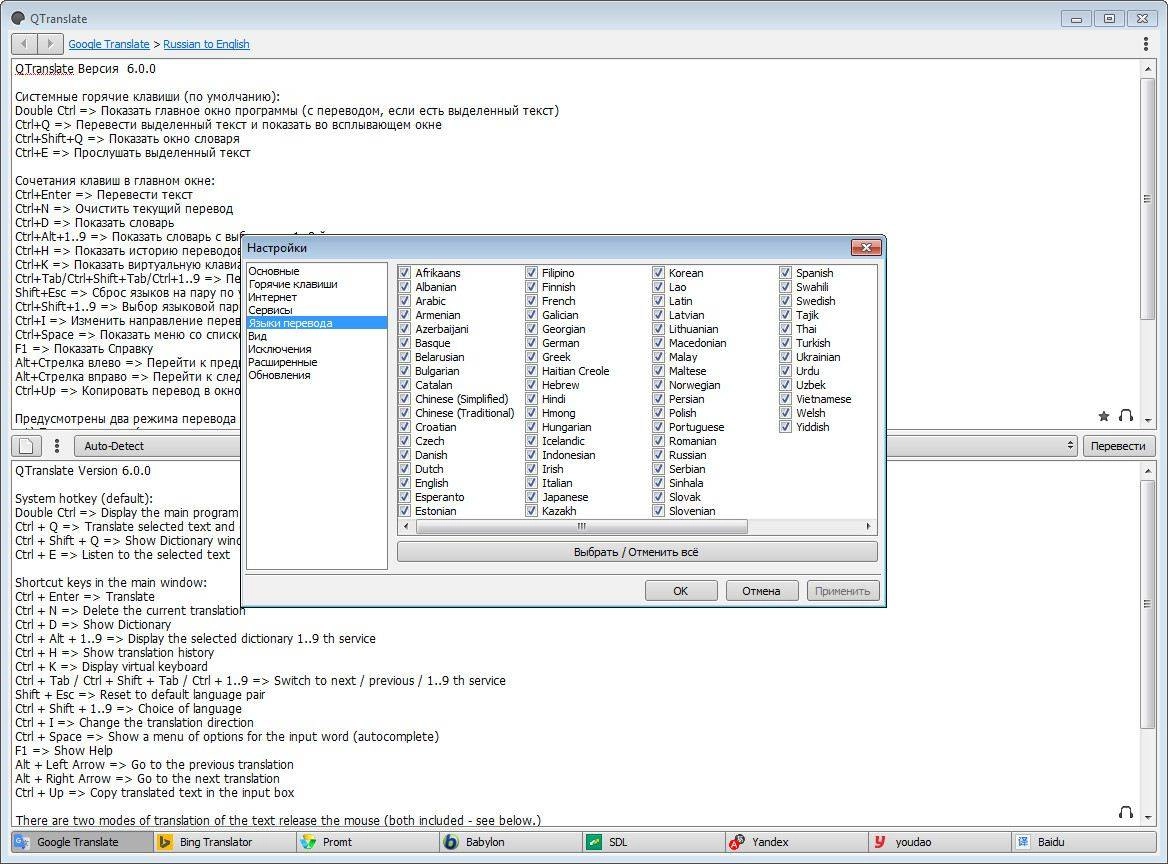Click scroll-down arrow in translation pane
1168x864 pixels.
pos(1147,817)
